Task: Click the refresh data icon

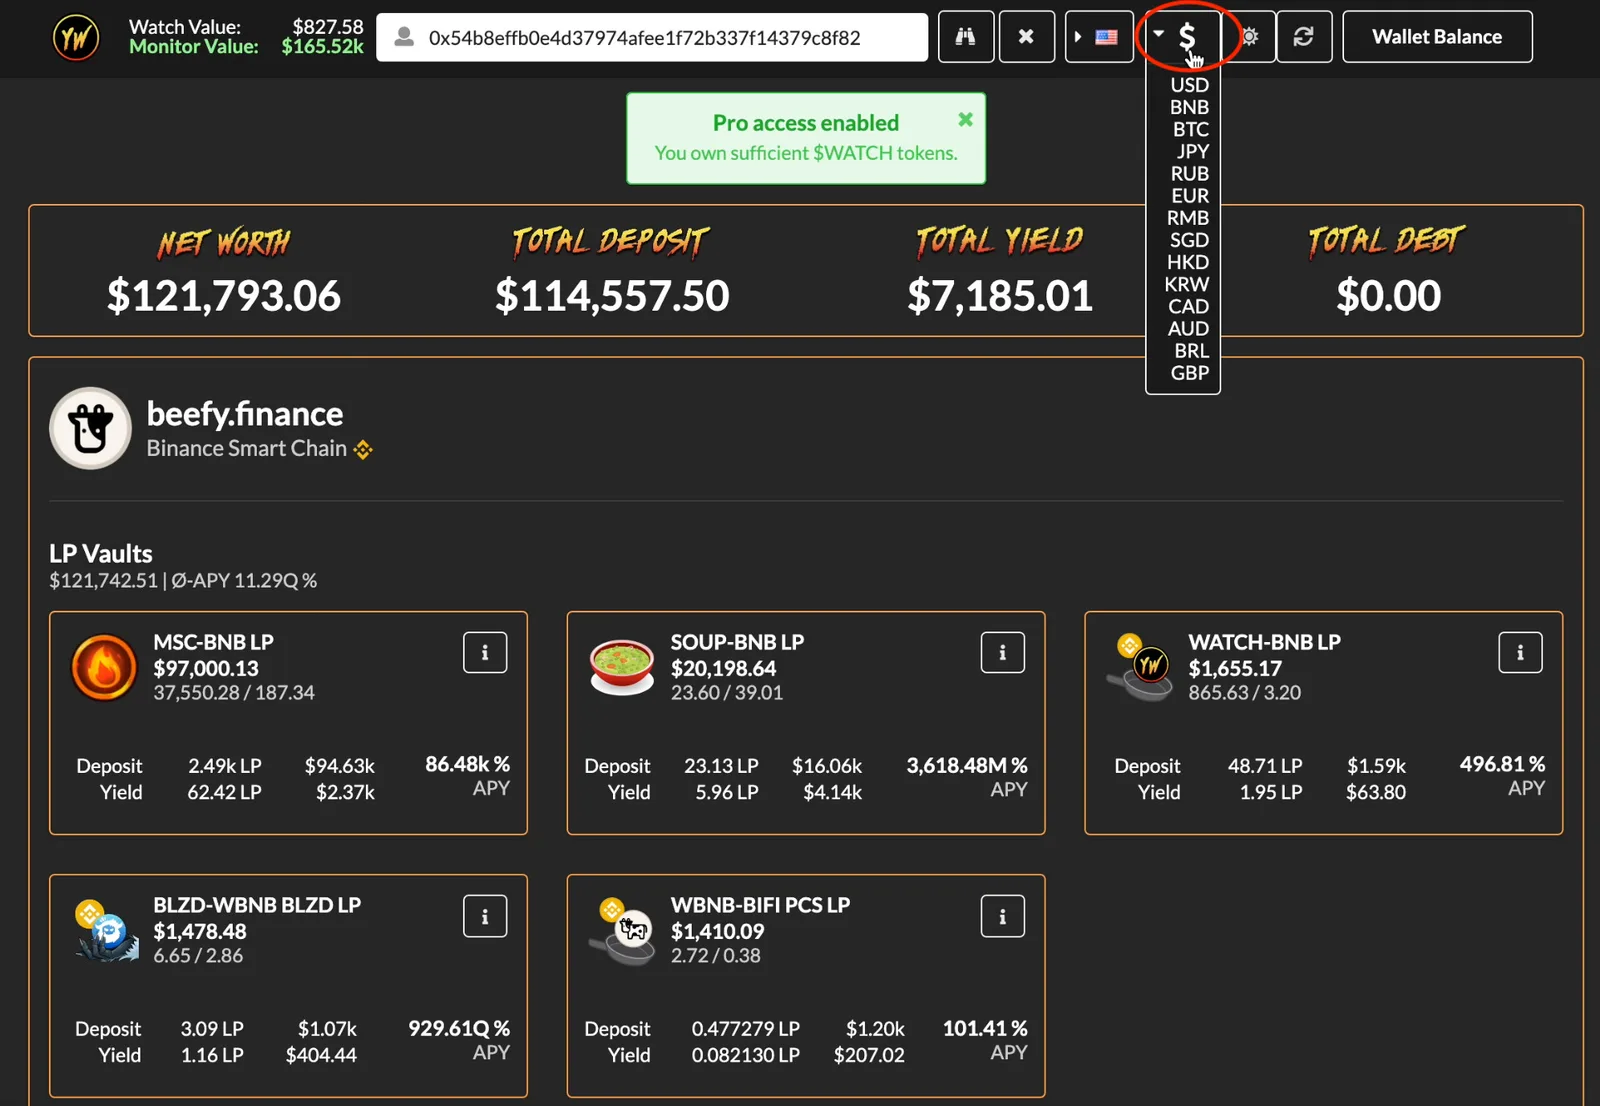Action: click(x=1304, y=37)
